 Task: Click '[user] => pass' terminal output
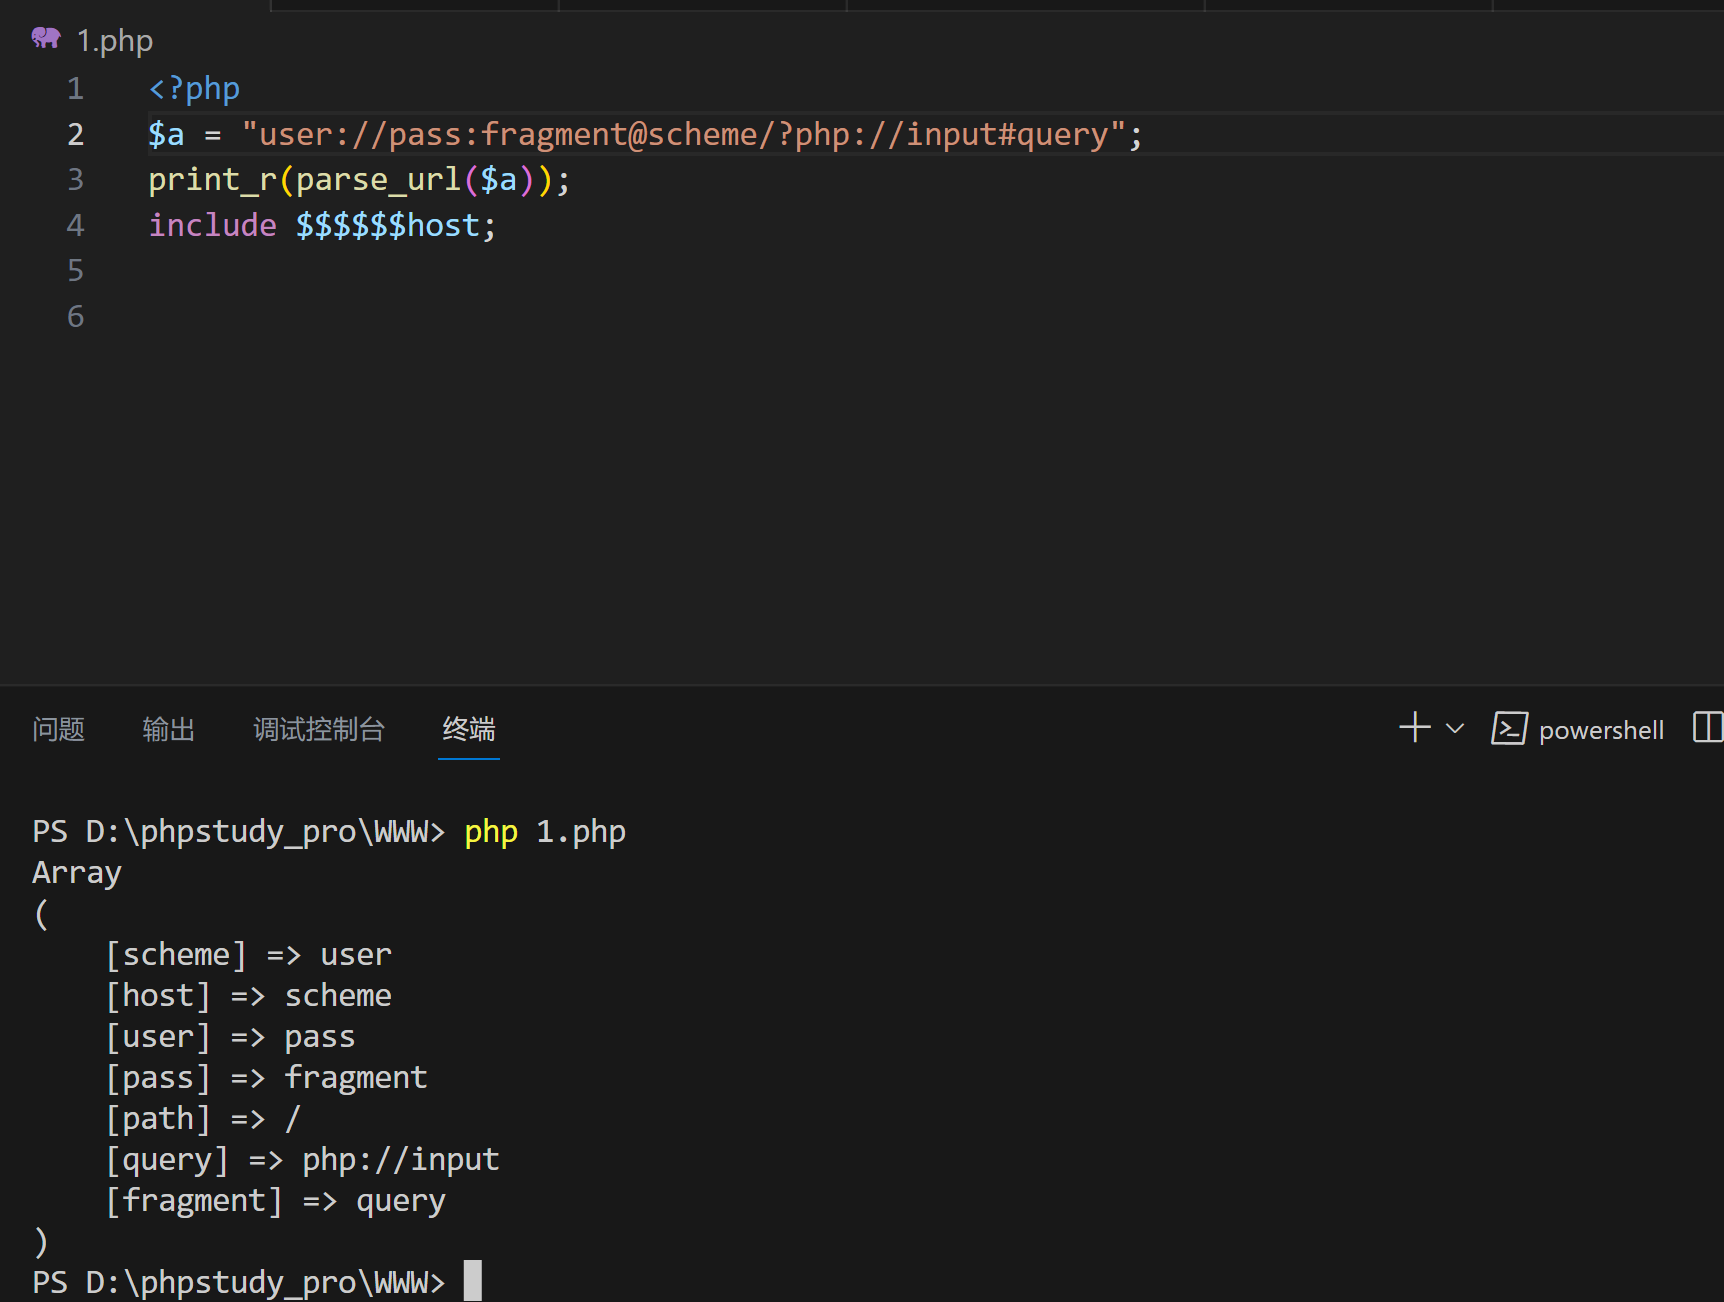point(231,1037)
